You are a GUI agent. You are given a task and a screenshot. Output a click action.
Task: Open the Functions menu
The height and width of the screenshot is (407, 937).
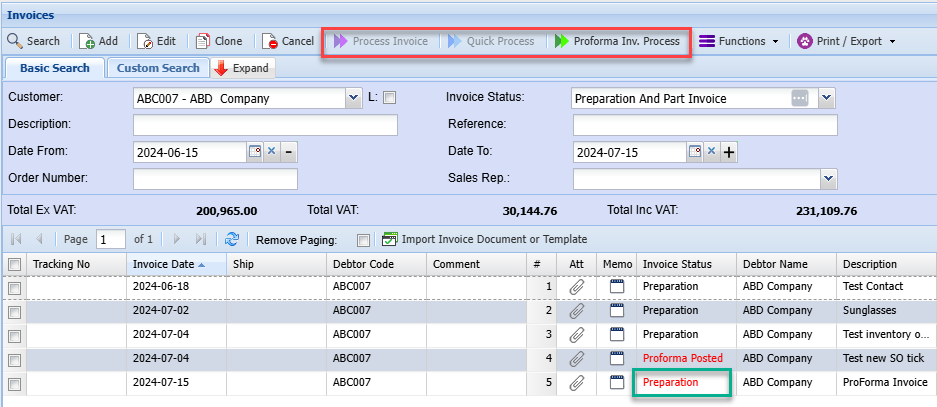click(x=739, y=41)
